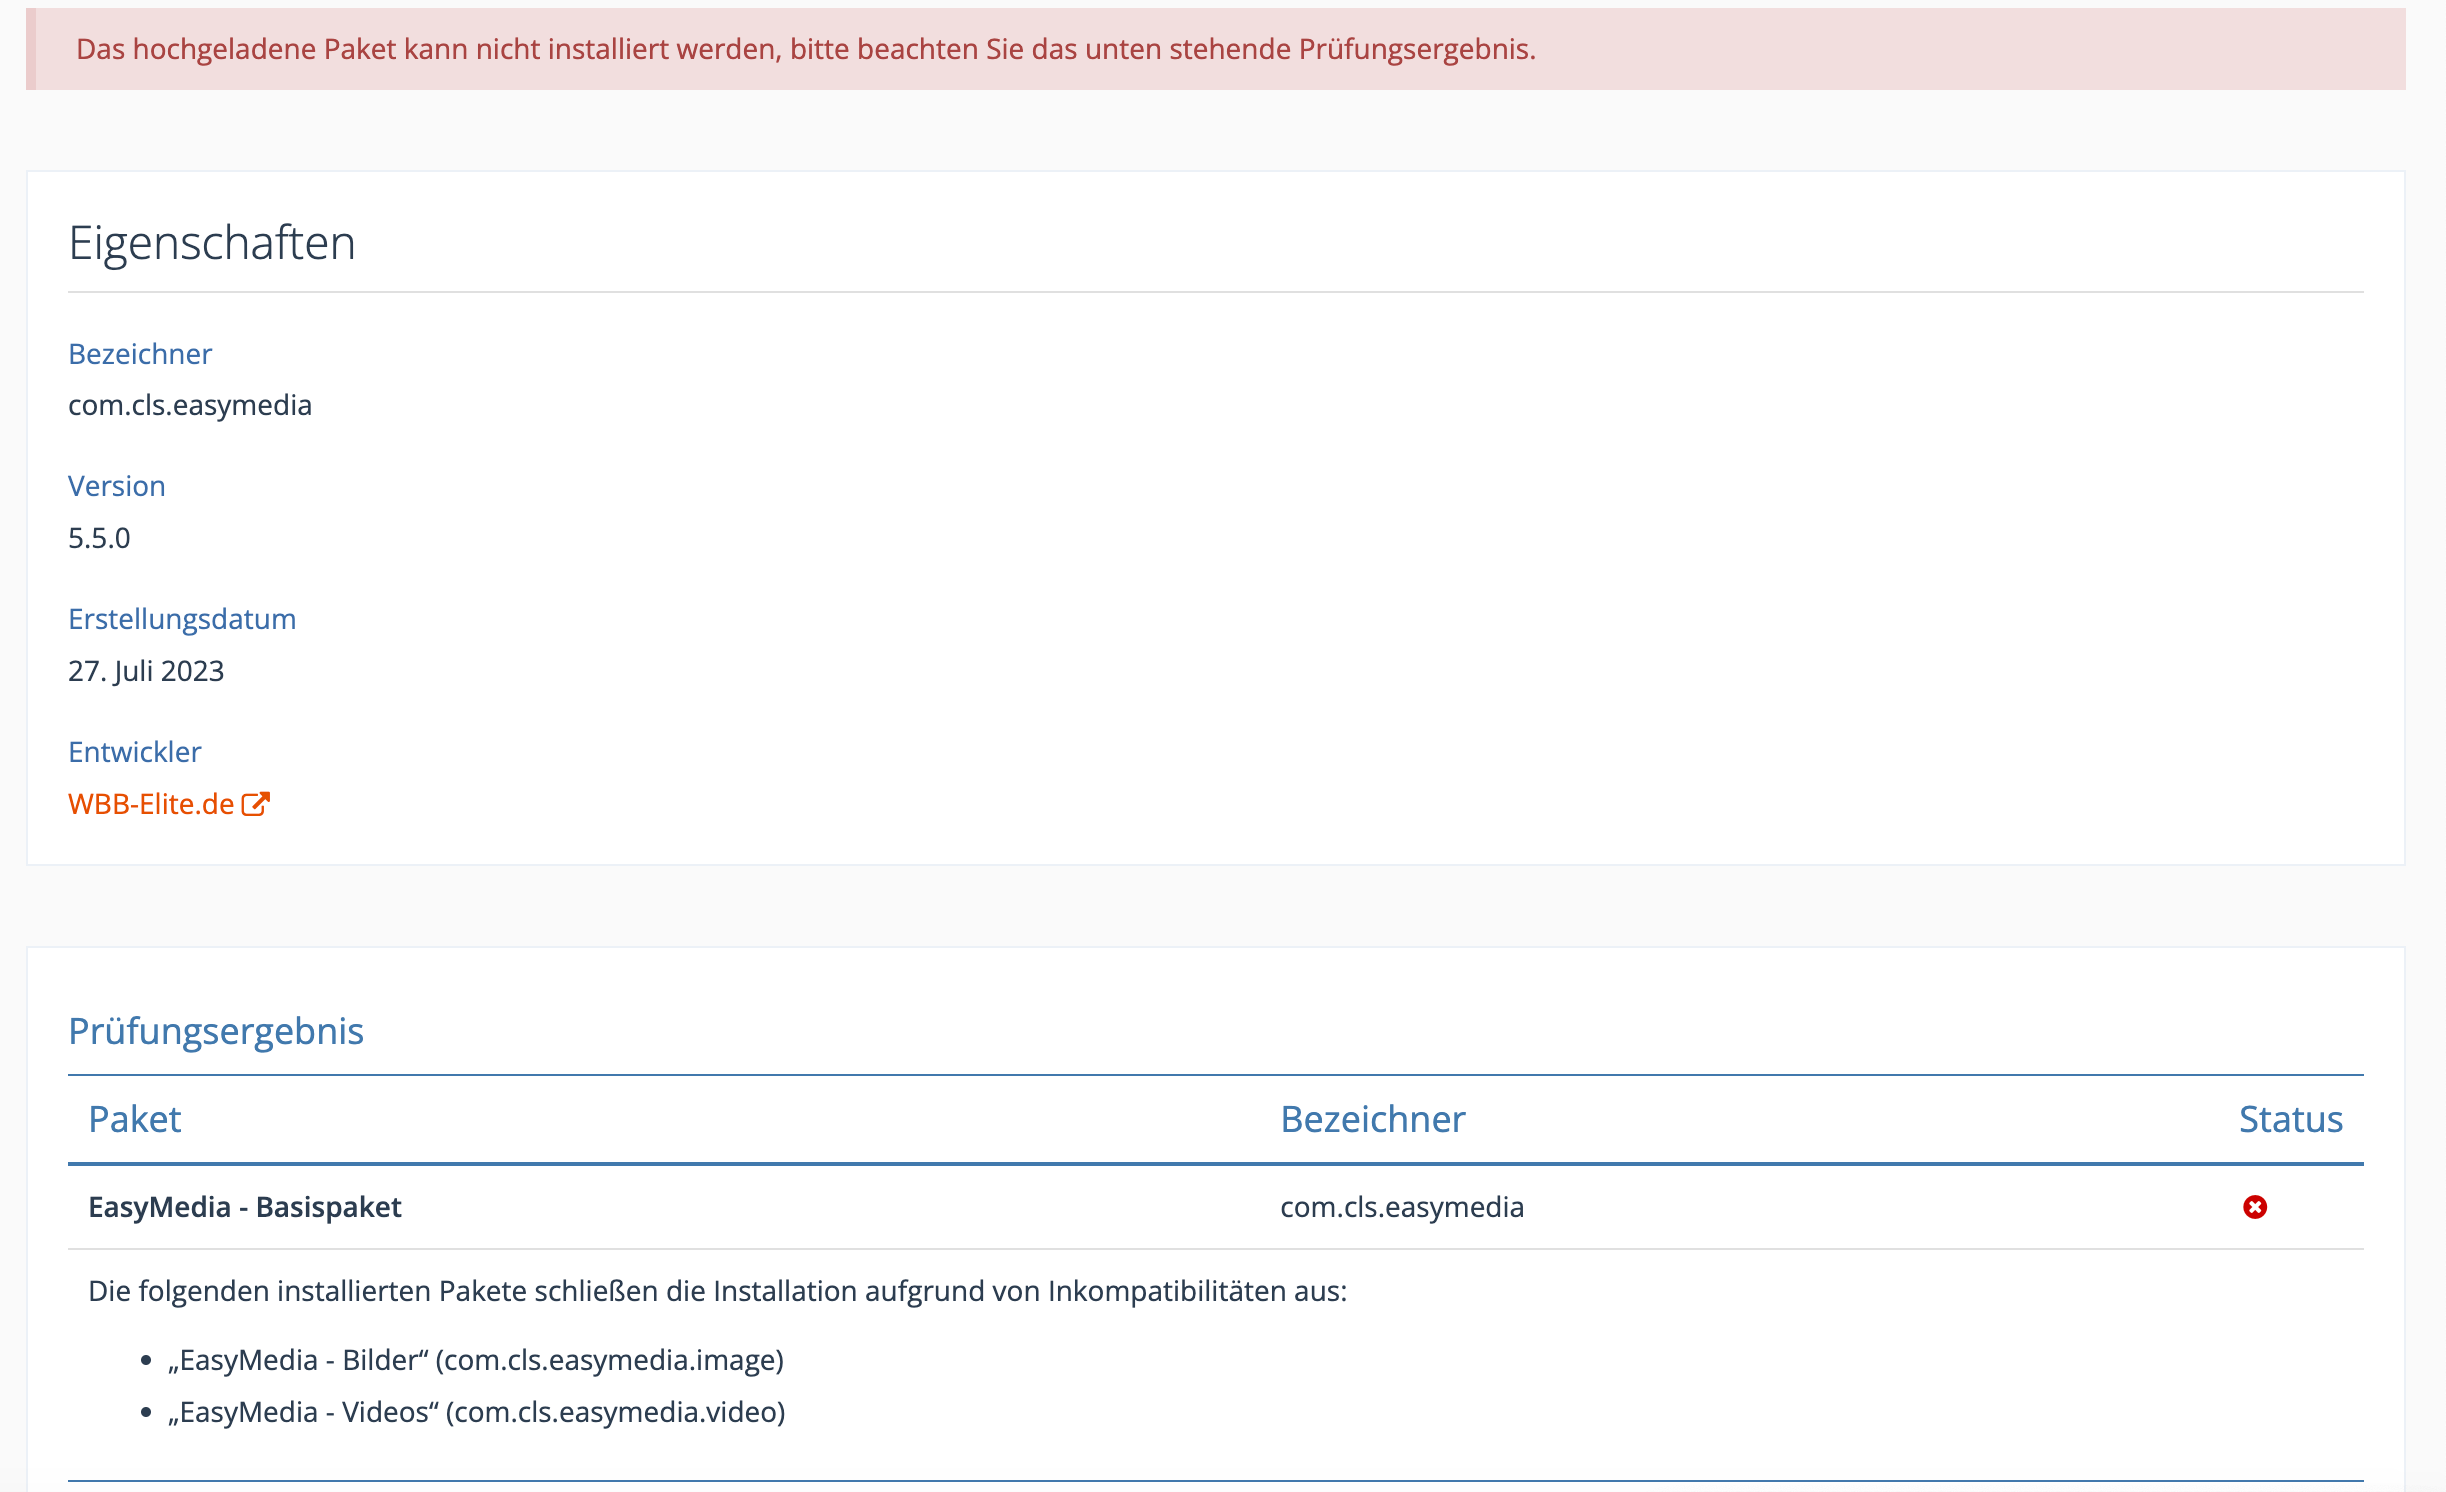This screenshot has width=2446, height=1492.
Task: Click the com.cls.easymedia identifier value under Eigenschaften
Action: [x=190, y=405]
